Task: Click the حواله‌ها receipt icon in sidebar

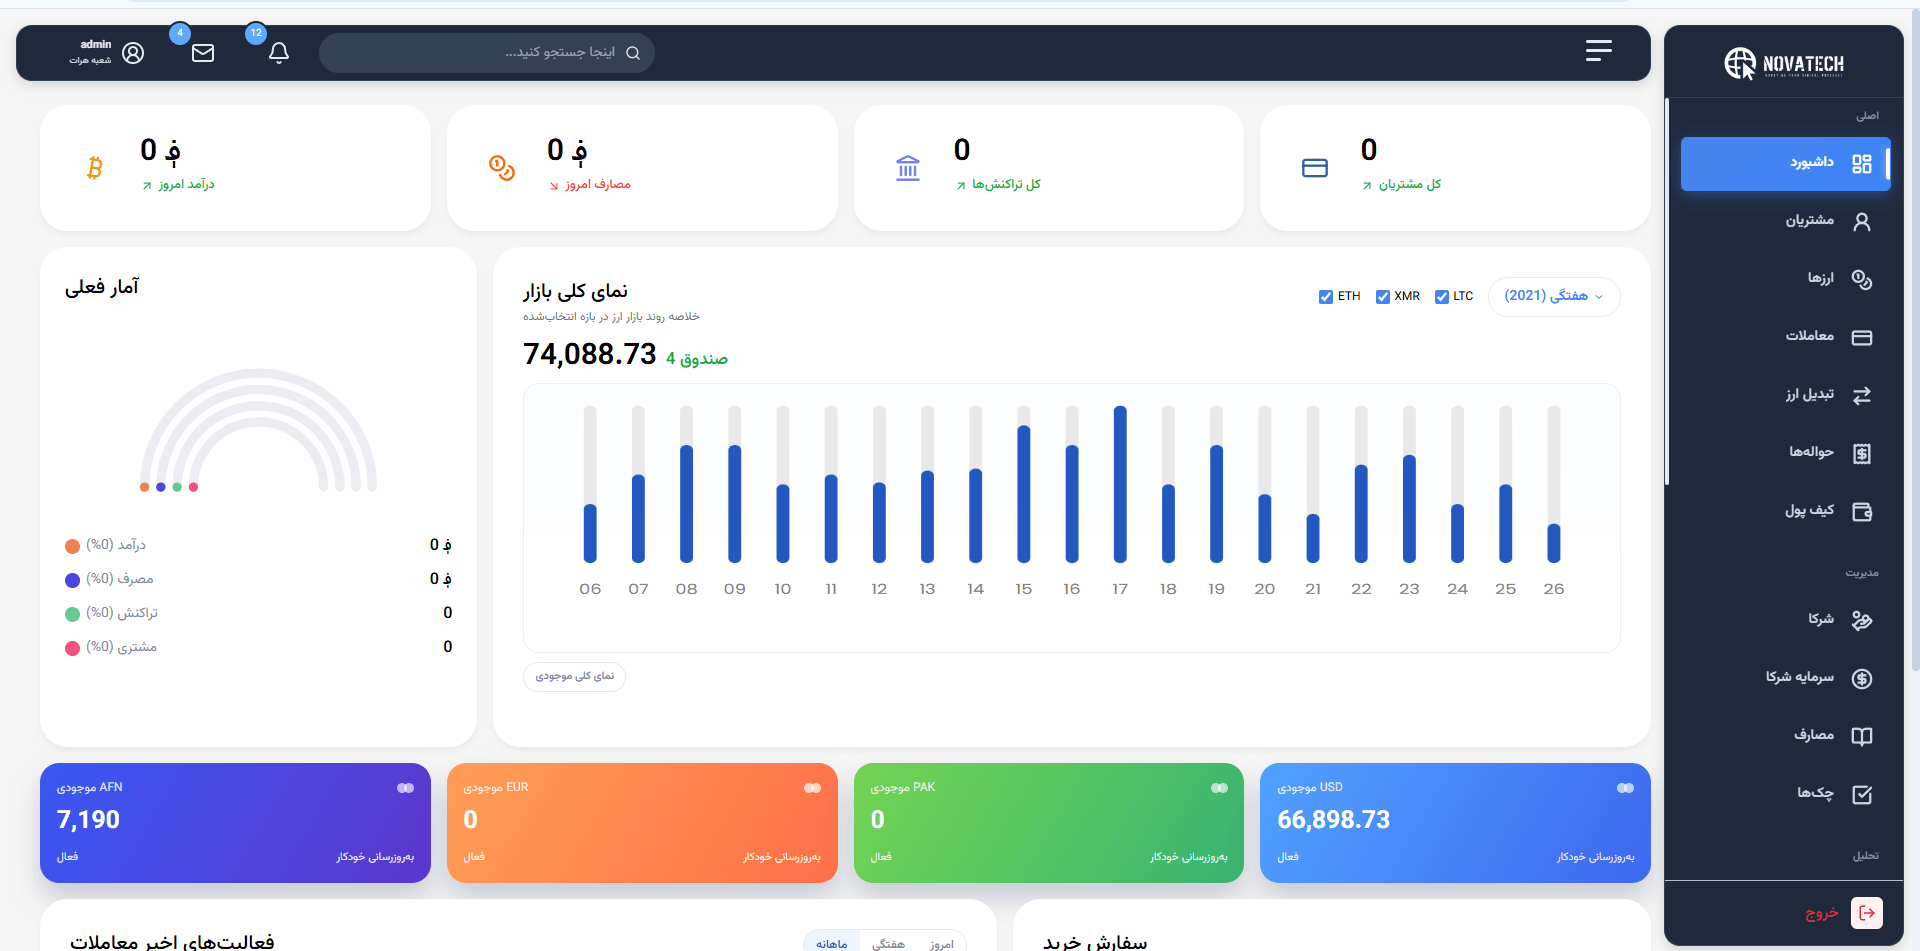Action: pos(1862,454)
